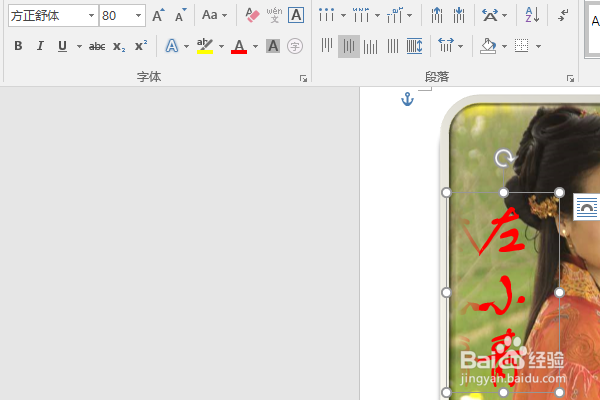600x400 pixels.
Task: Expand the Asian layout dropdown arrow
Action: click(504, 16)
